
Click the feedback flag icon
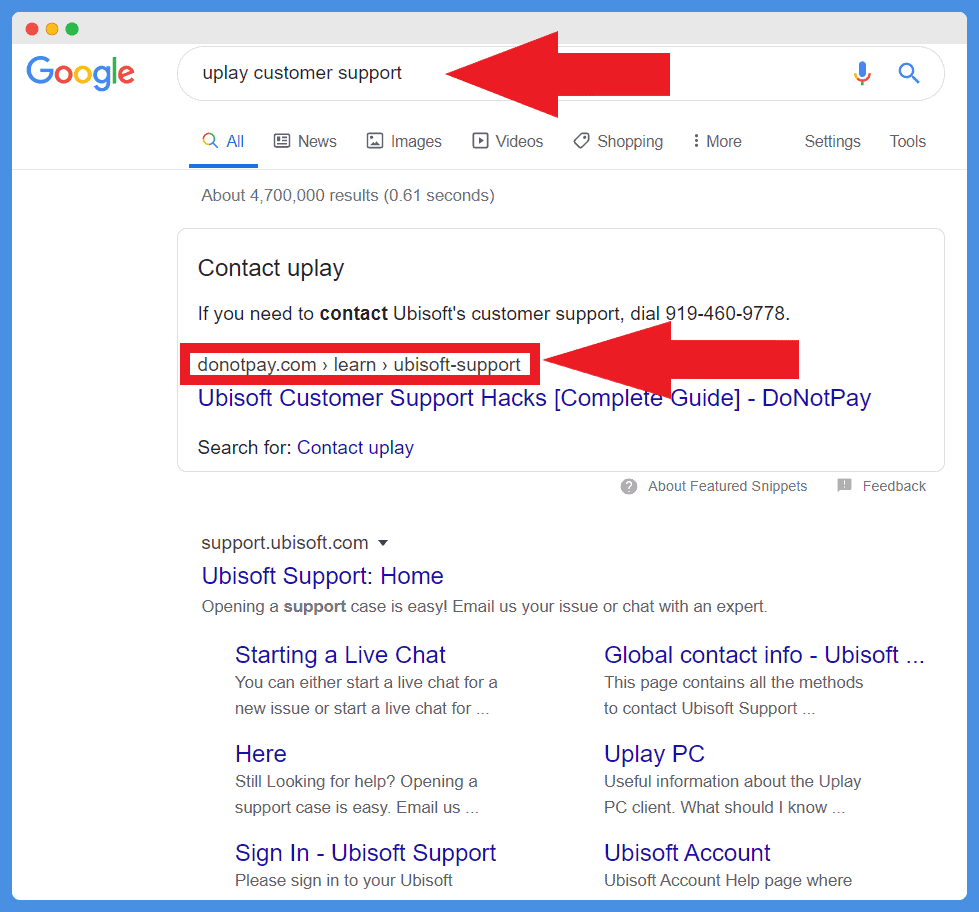coord(844,485)
